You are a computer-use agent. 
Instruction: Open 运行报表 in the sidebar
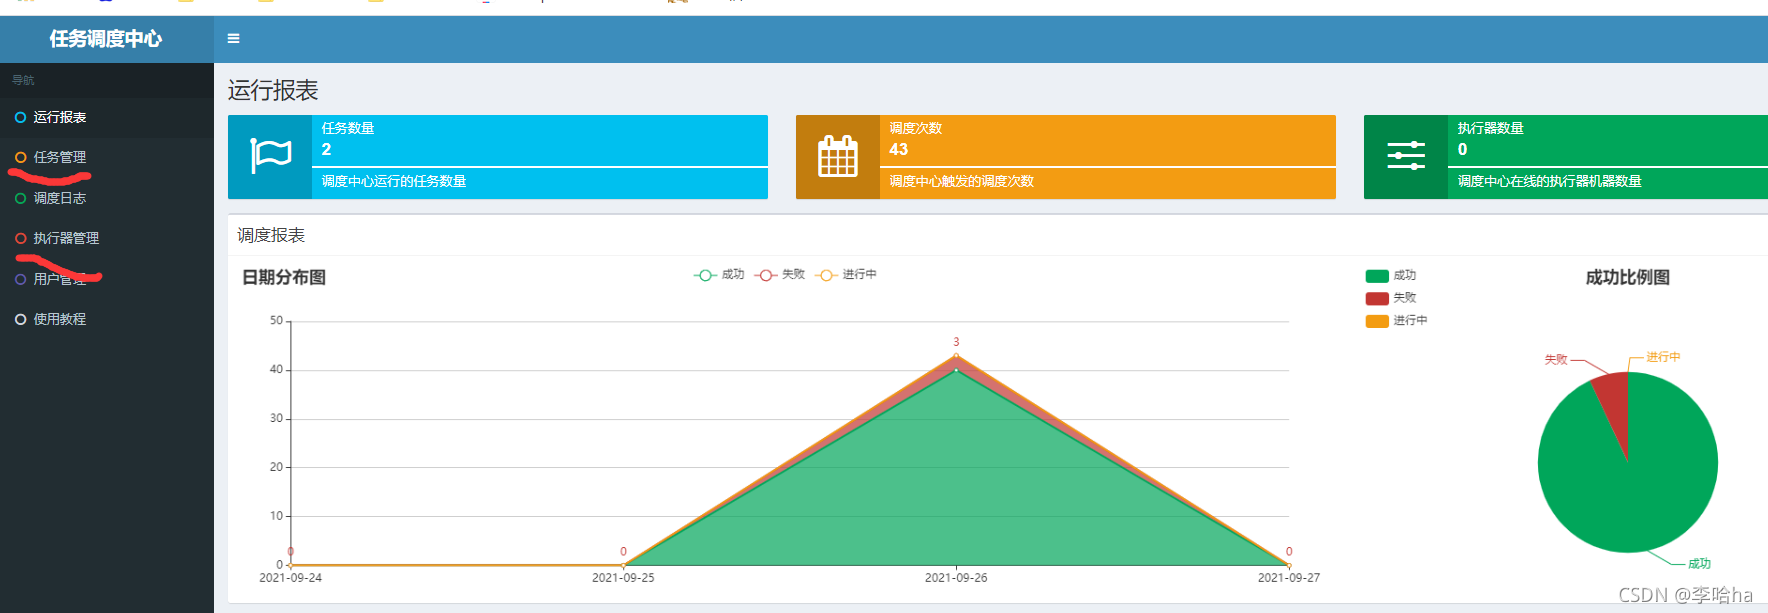107,117
